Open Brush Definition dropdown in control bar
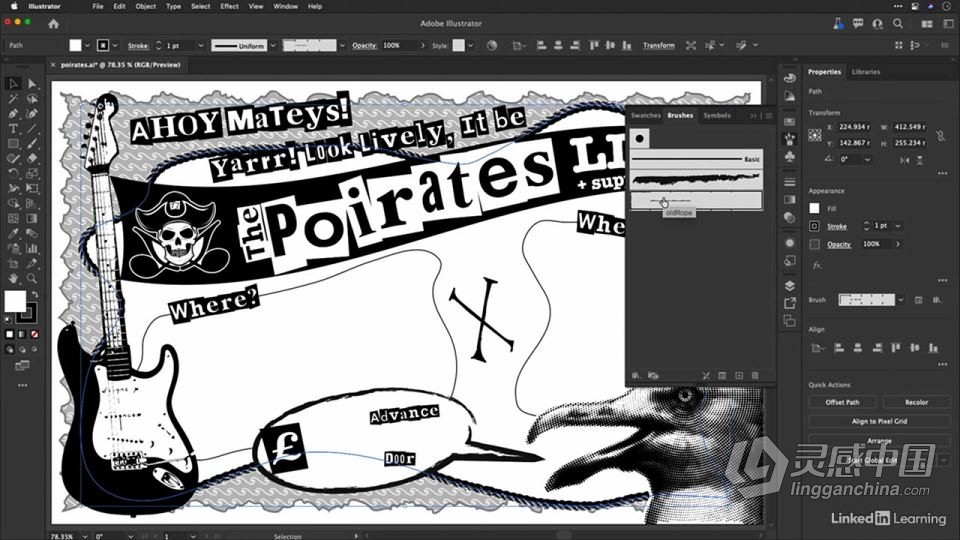This screenshot has width=960, height=540. coord(342,45)
